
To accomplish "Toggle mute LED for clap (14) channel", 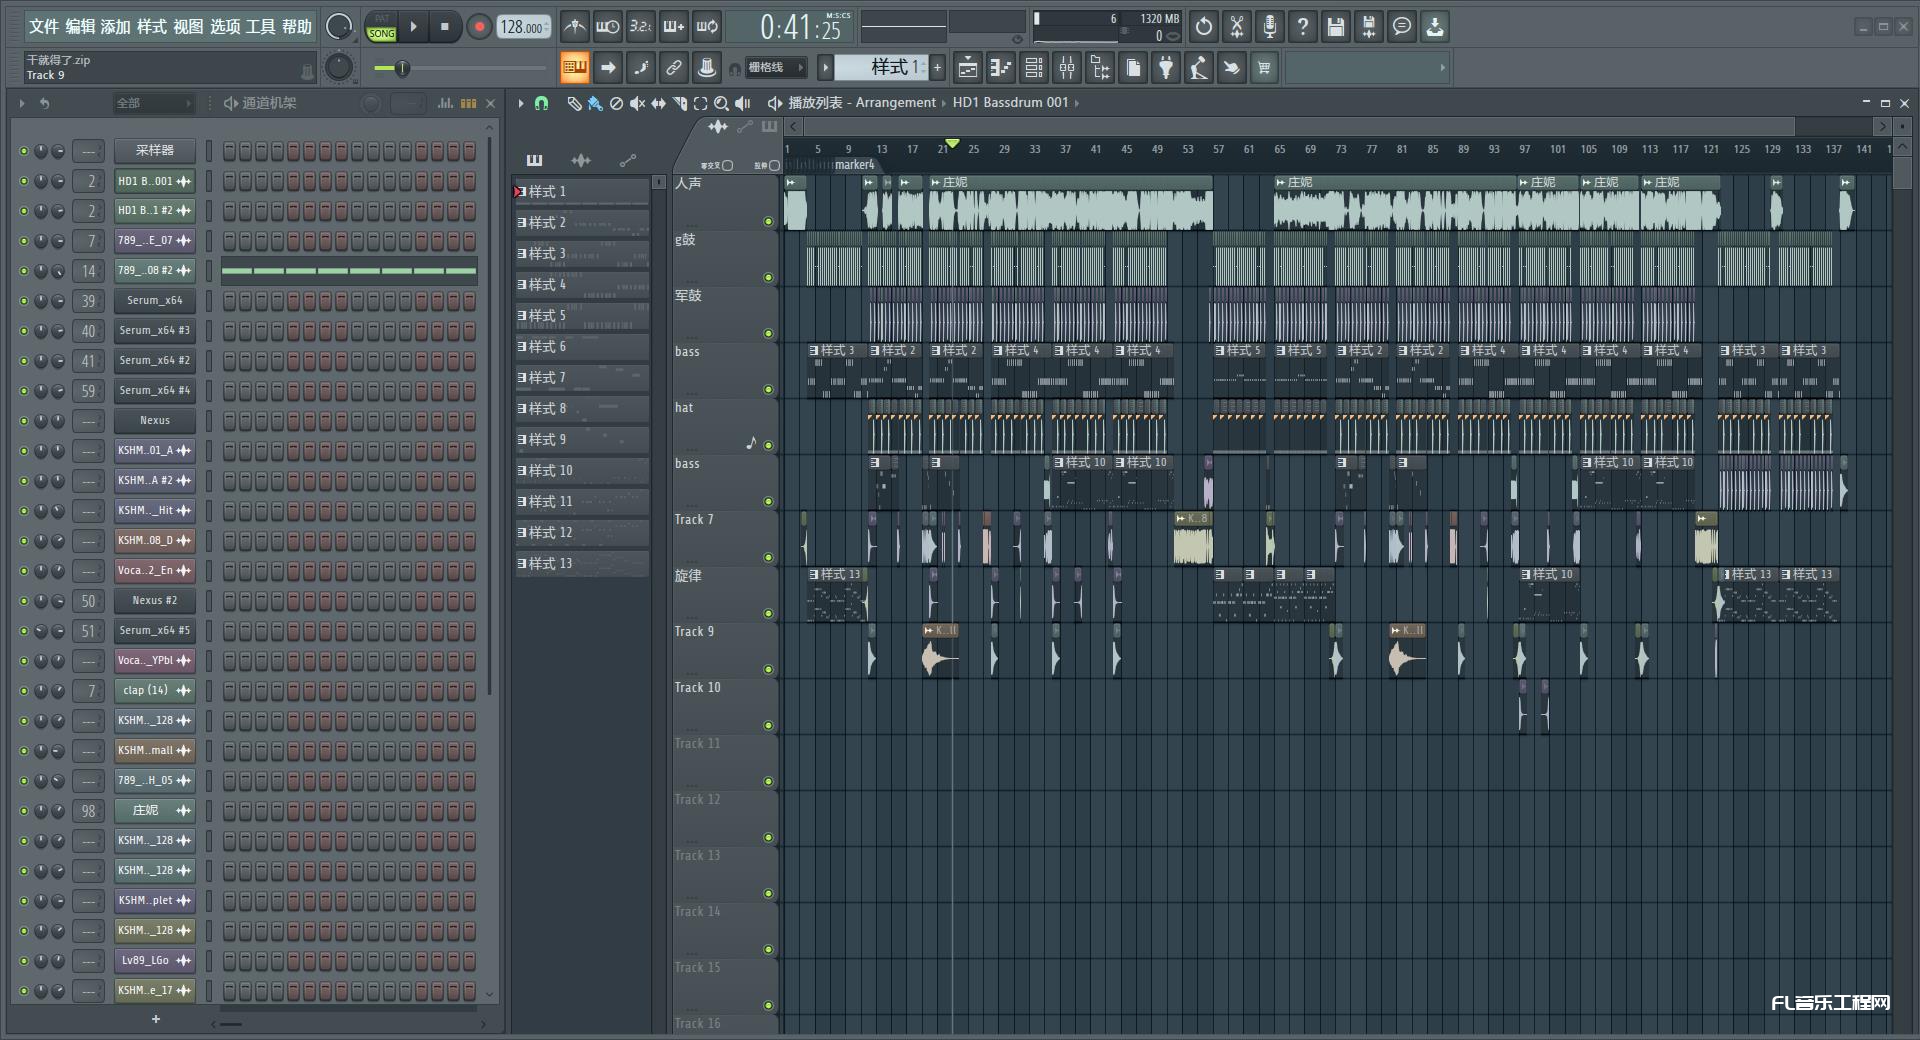I will 24,691.
